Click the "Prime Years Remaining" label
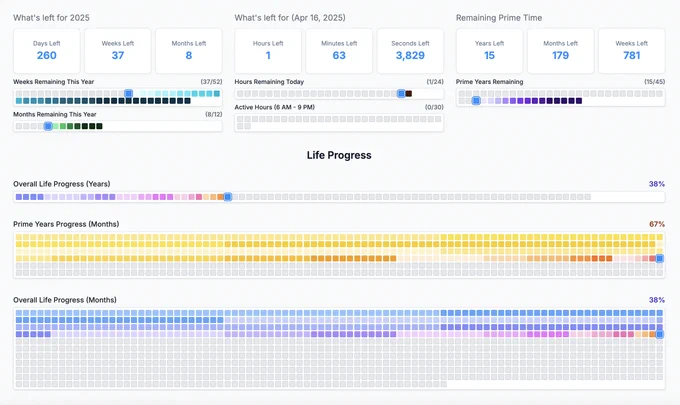Viewport: 680px width, 405px height. (x=489, y=82)
